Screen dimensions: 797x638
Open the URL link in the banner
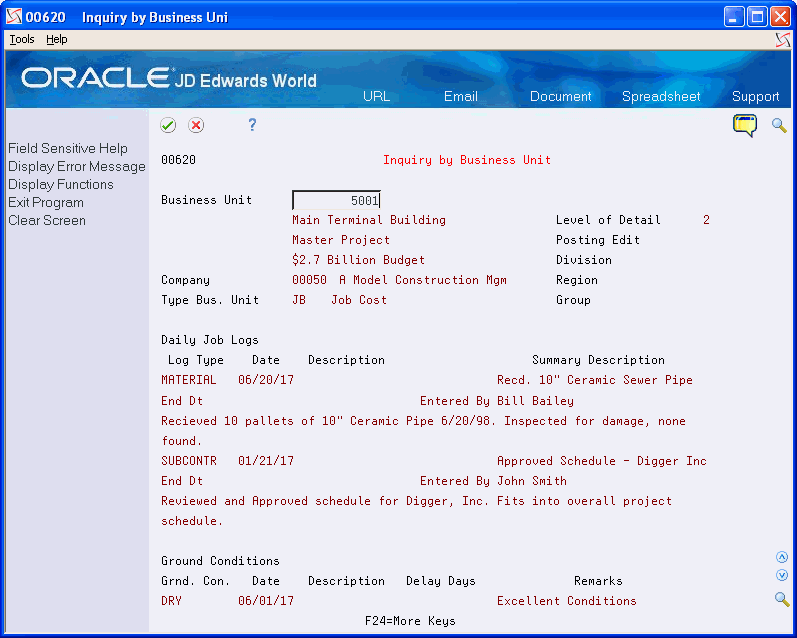(377, 96)
